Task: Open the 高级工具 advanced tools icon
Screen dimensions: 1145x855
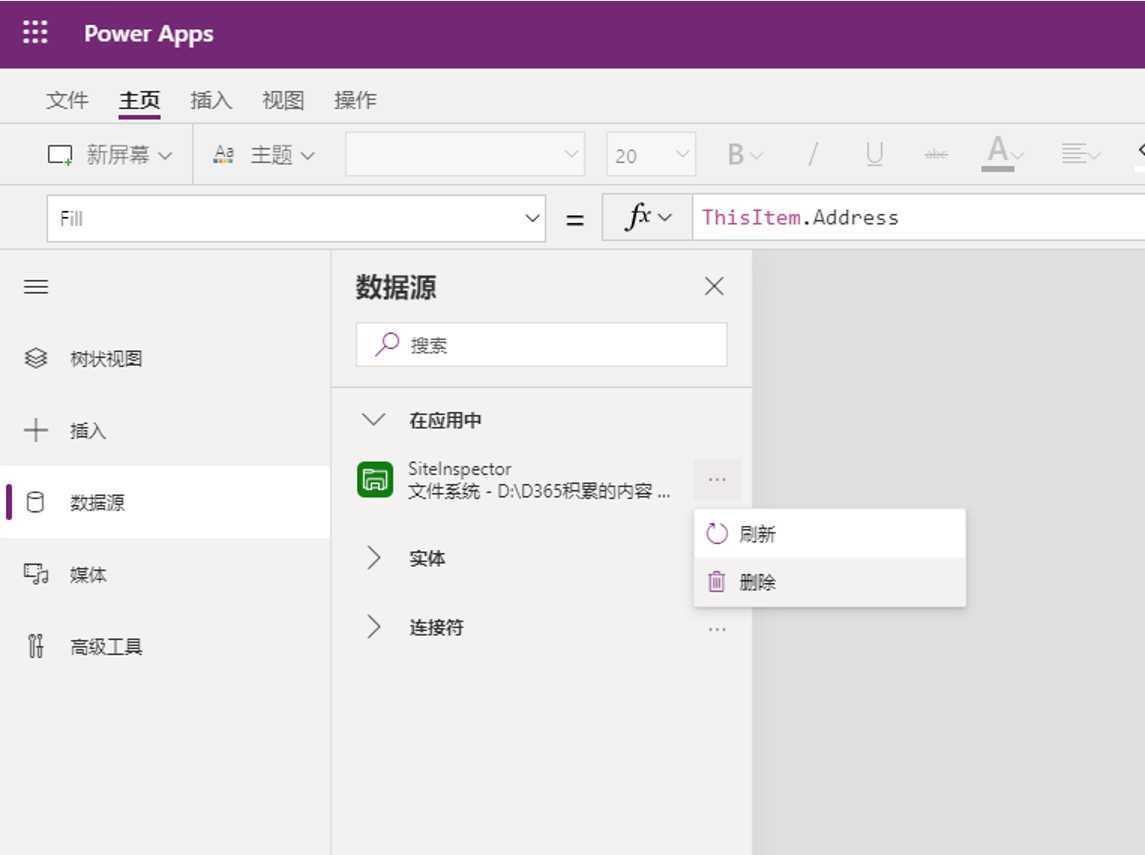Action: 36,646
